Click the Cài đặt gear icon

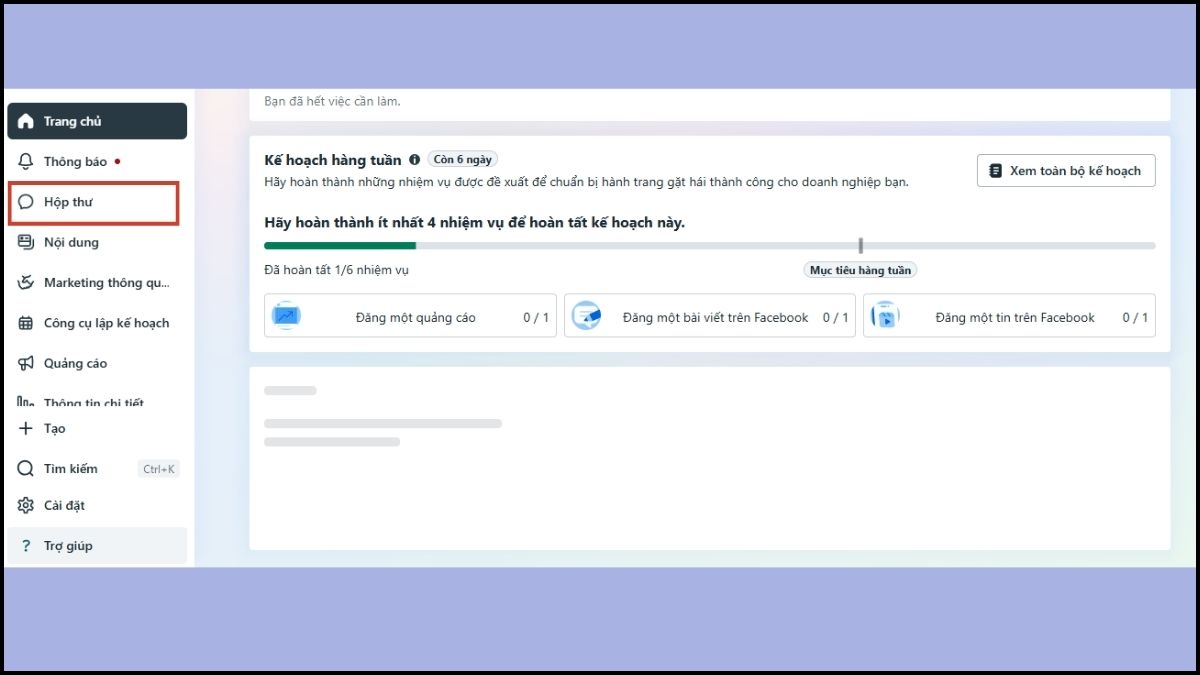(26, 505)
